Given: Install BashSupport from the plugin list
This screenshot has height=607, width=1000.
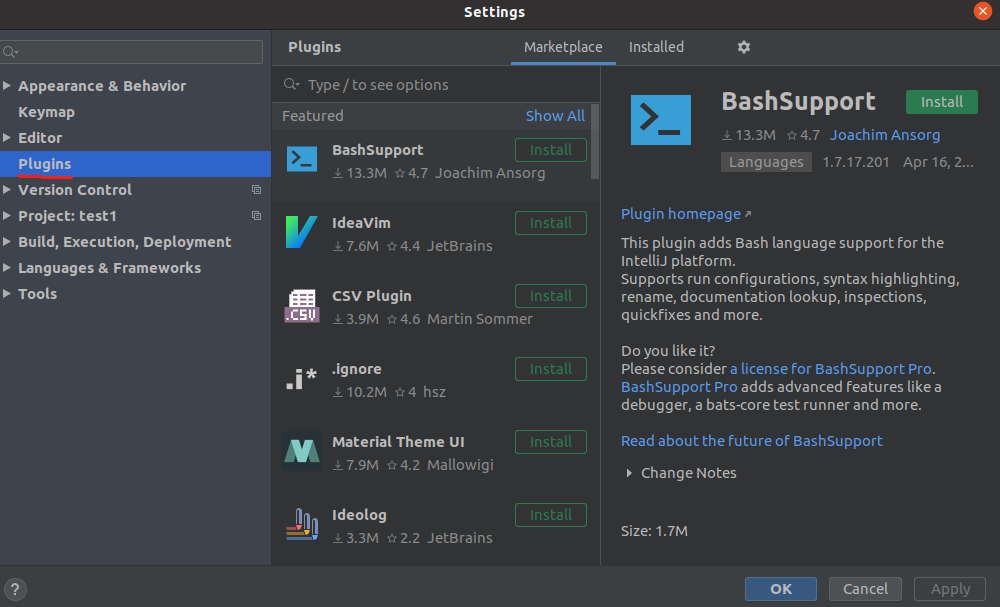Looking at the screenshot, I should pyautogui.click(x=551, y=150).
